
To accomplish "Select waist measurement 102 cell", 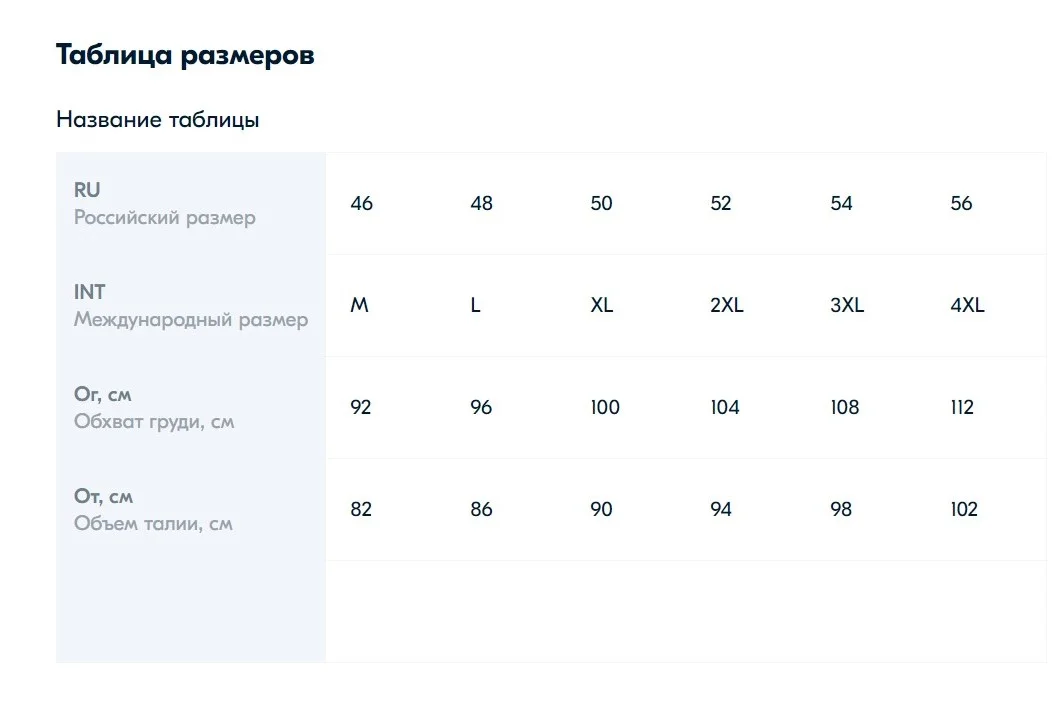I will [987, 510].
